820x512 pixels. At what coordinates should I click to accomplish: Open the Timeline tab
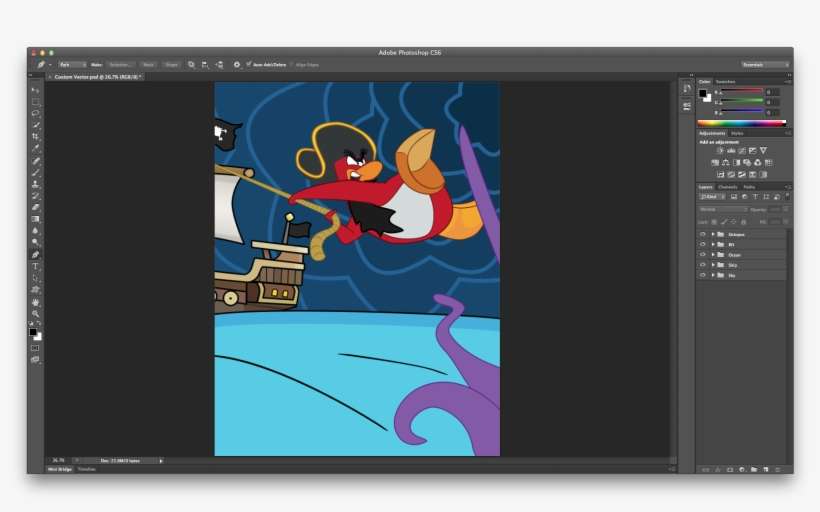coord(87,469)
